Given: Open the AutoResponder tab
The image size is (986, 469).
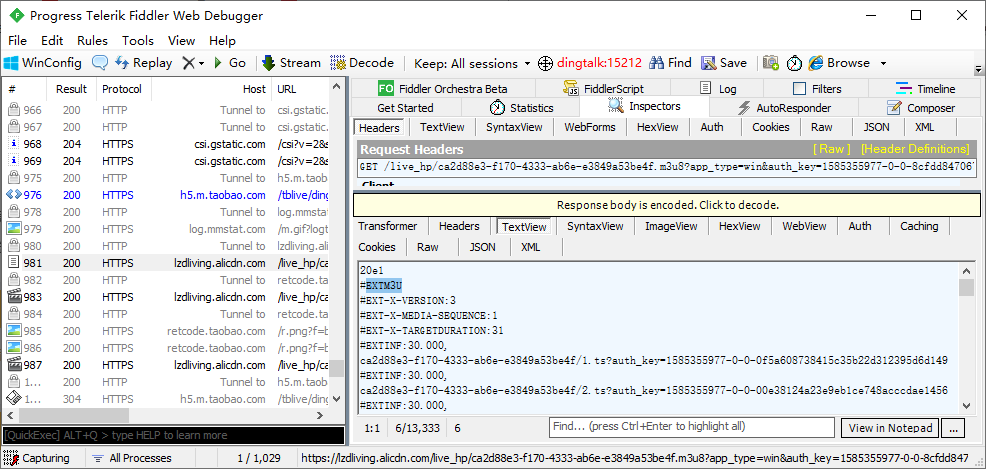Looking at the screenshot, I should tap(784, 108).
